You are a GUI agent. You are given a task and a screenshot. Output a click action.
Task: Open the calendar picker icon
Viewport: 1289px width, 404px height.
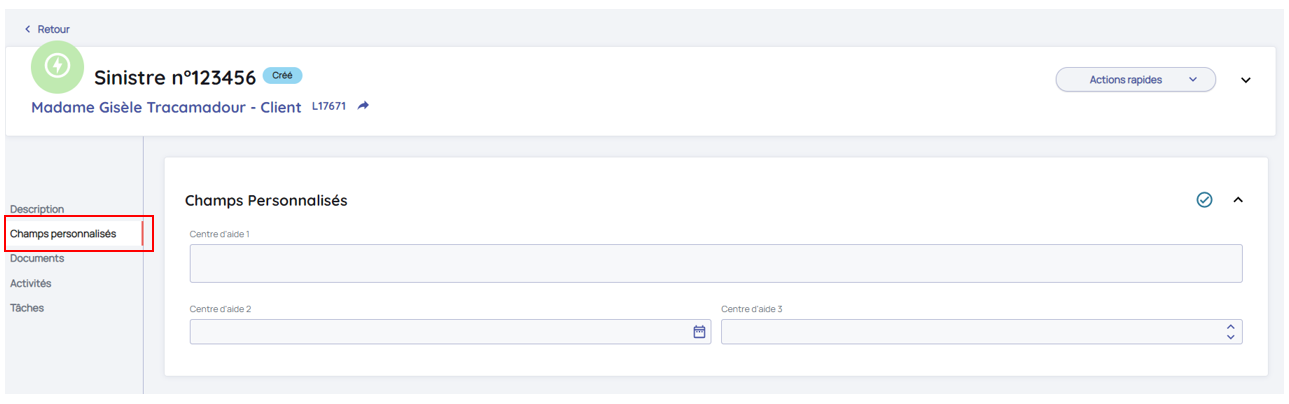[699, 332]
